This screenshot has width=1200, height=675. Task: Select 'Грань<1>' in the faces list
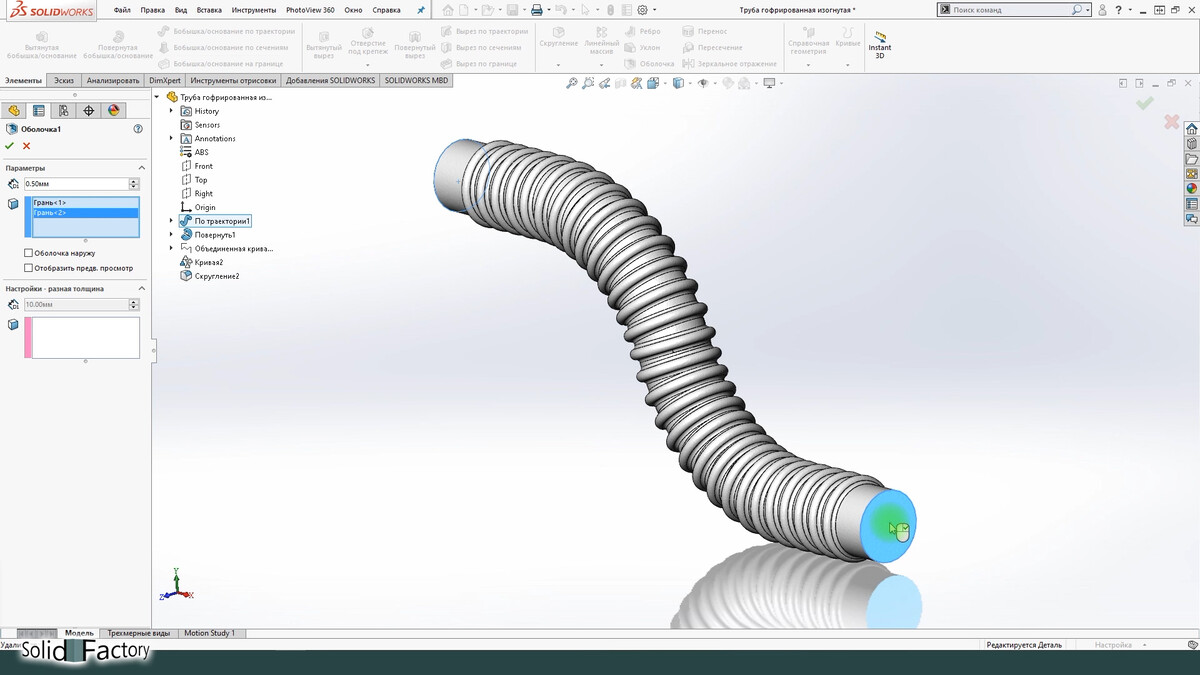[x=50, y=203]
